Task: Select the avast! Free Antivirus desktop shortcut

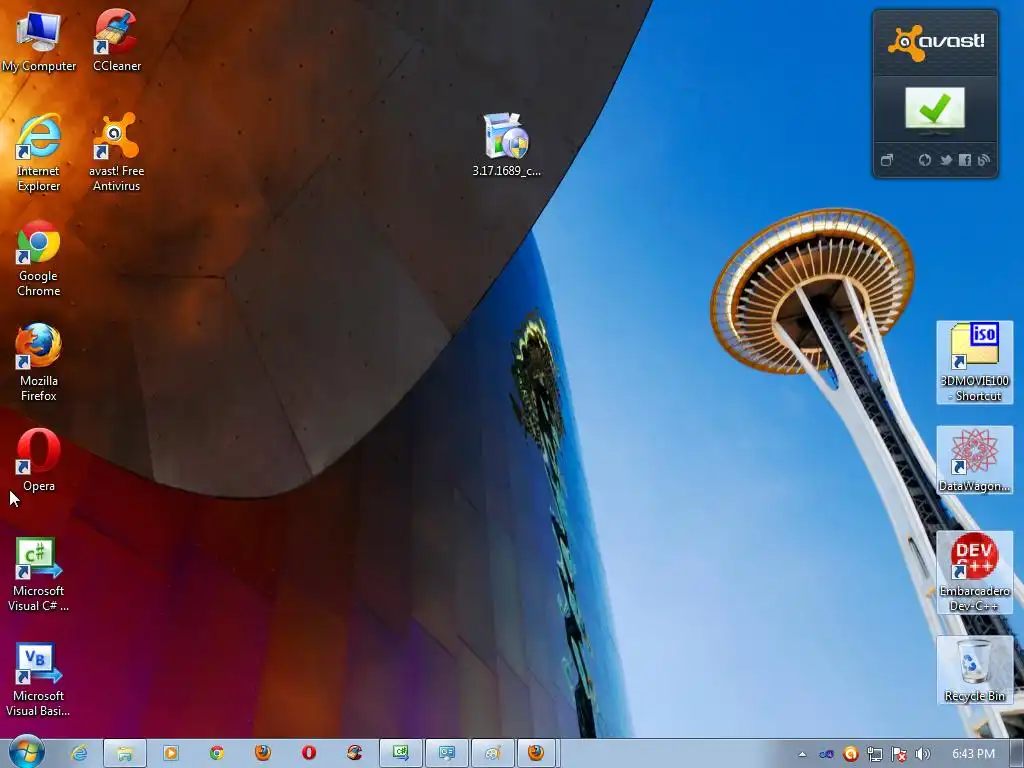Action: point(116,153)
